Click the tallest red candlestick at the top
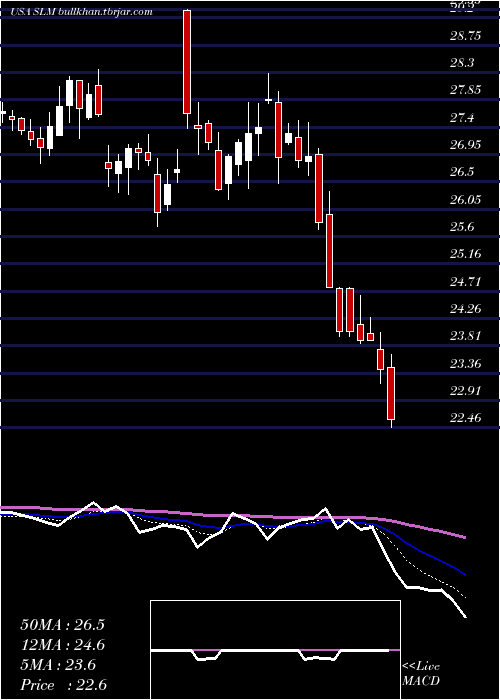This screenshot has height=700, width=500. [187, 62]
